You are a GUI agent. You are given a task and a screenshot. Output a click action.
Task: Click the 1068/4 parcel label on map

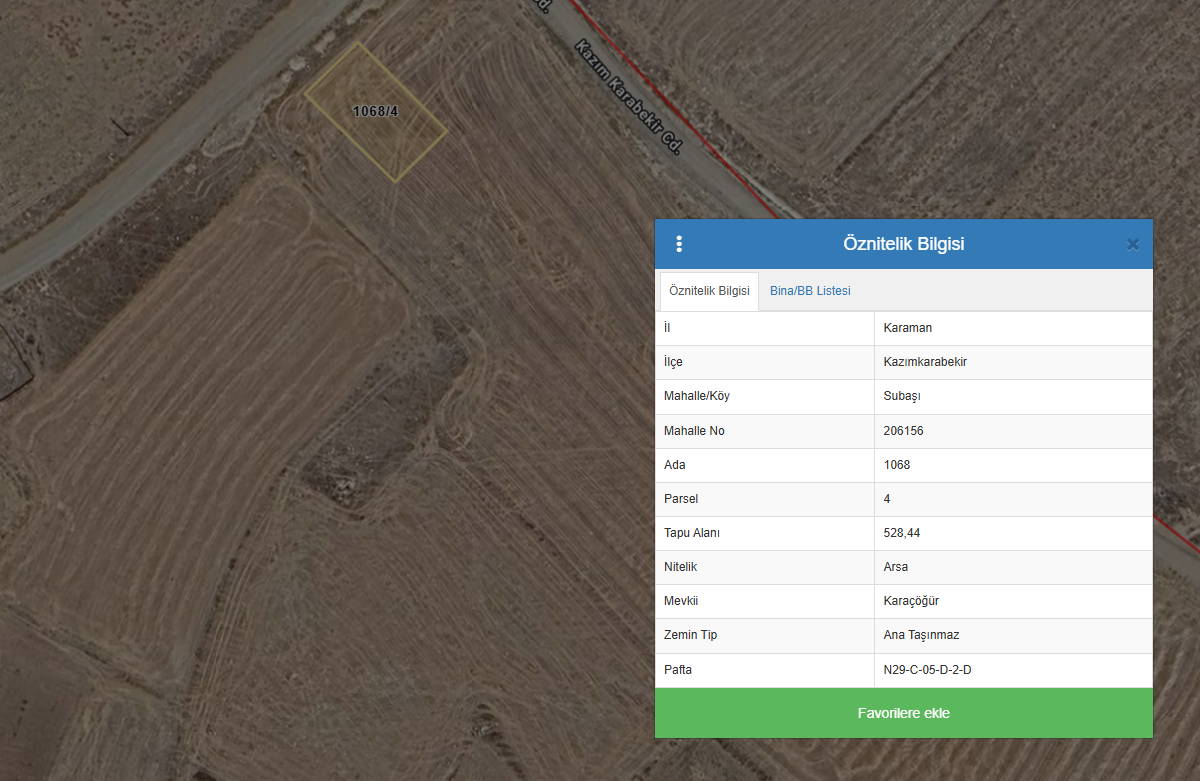tap(375, 111)
